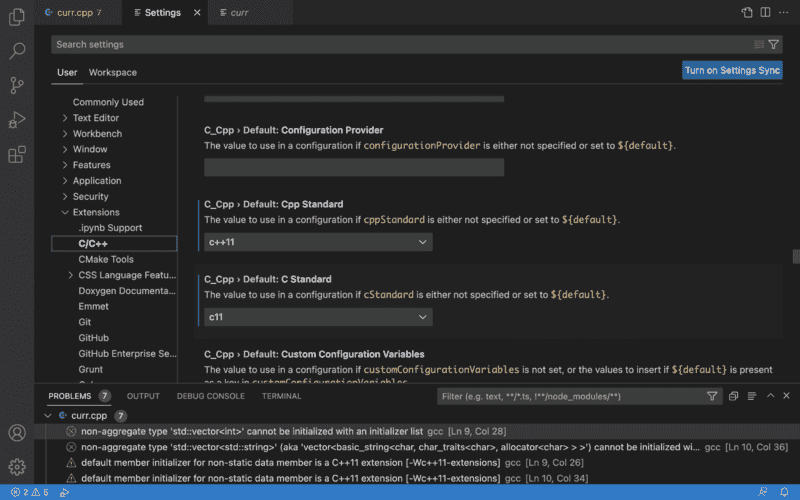Select GitHub extension settings
The image size is (800, 500).
[93, 338]
